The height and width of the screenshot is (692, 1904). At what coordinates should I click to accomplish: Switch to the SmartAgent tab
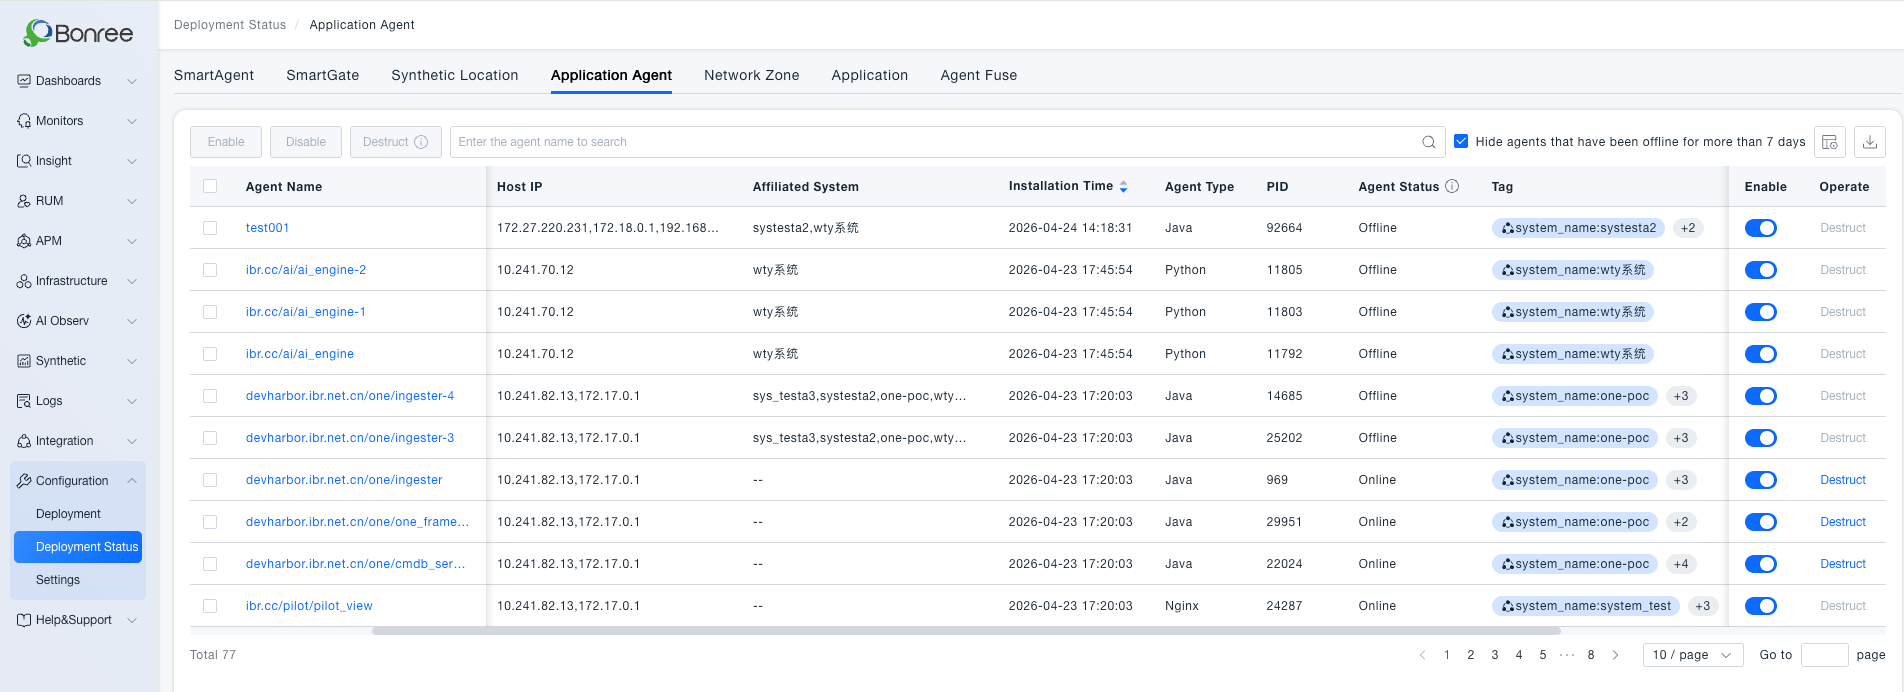214,75
